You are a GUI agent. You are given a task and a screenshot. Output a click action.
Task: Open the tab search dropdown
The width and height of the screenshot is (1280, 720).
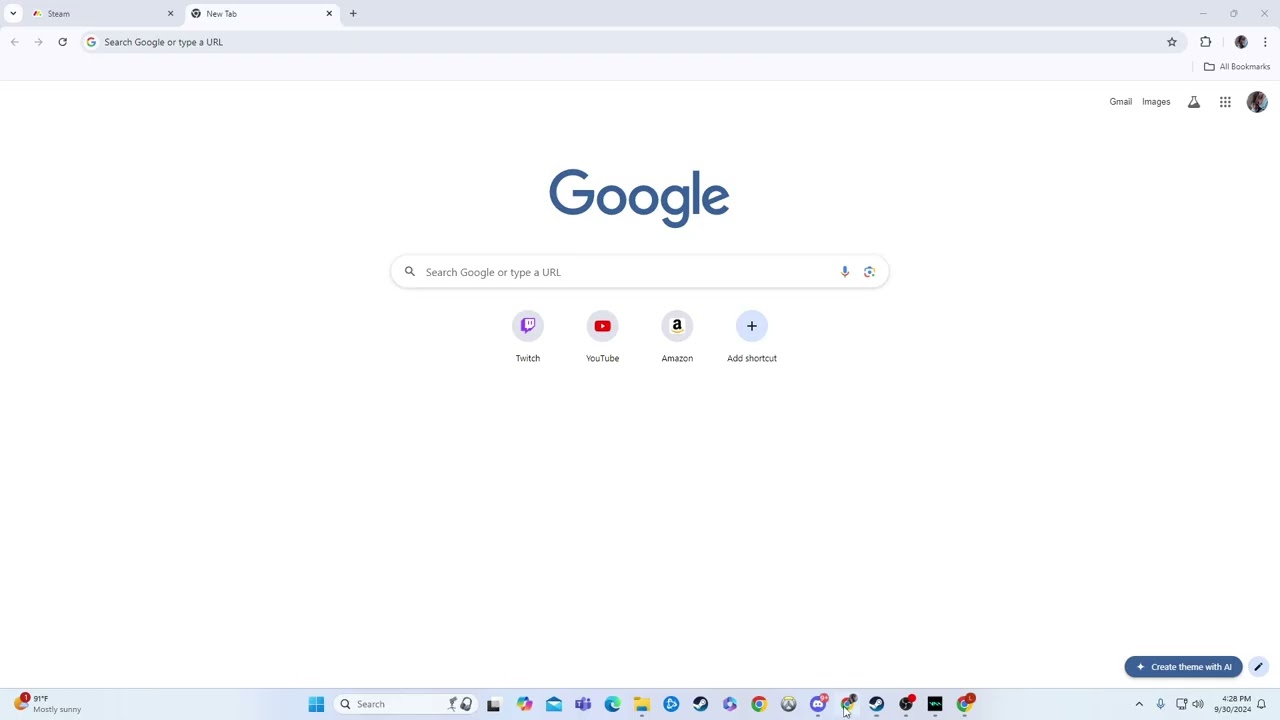(x=13, y=14)
